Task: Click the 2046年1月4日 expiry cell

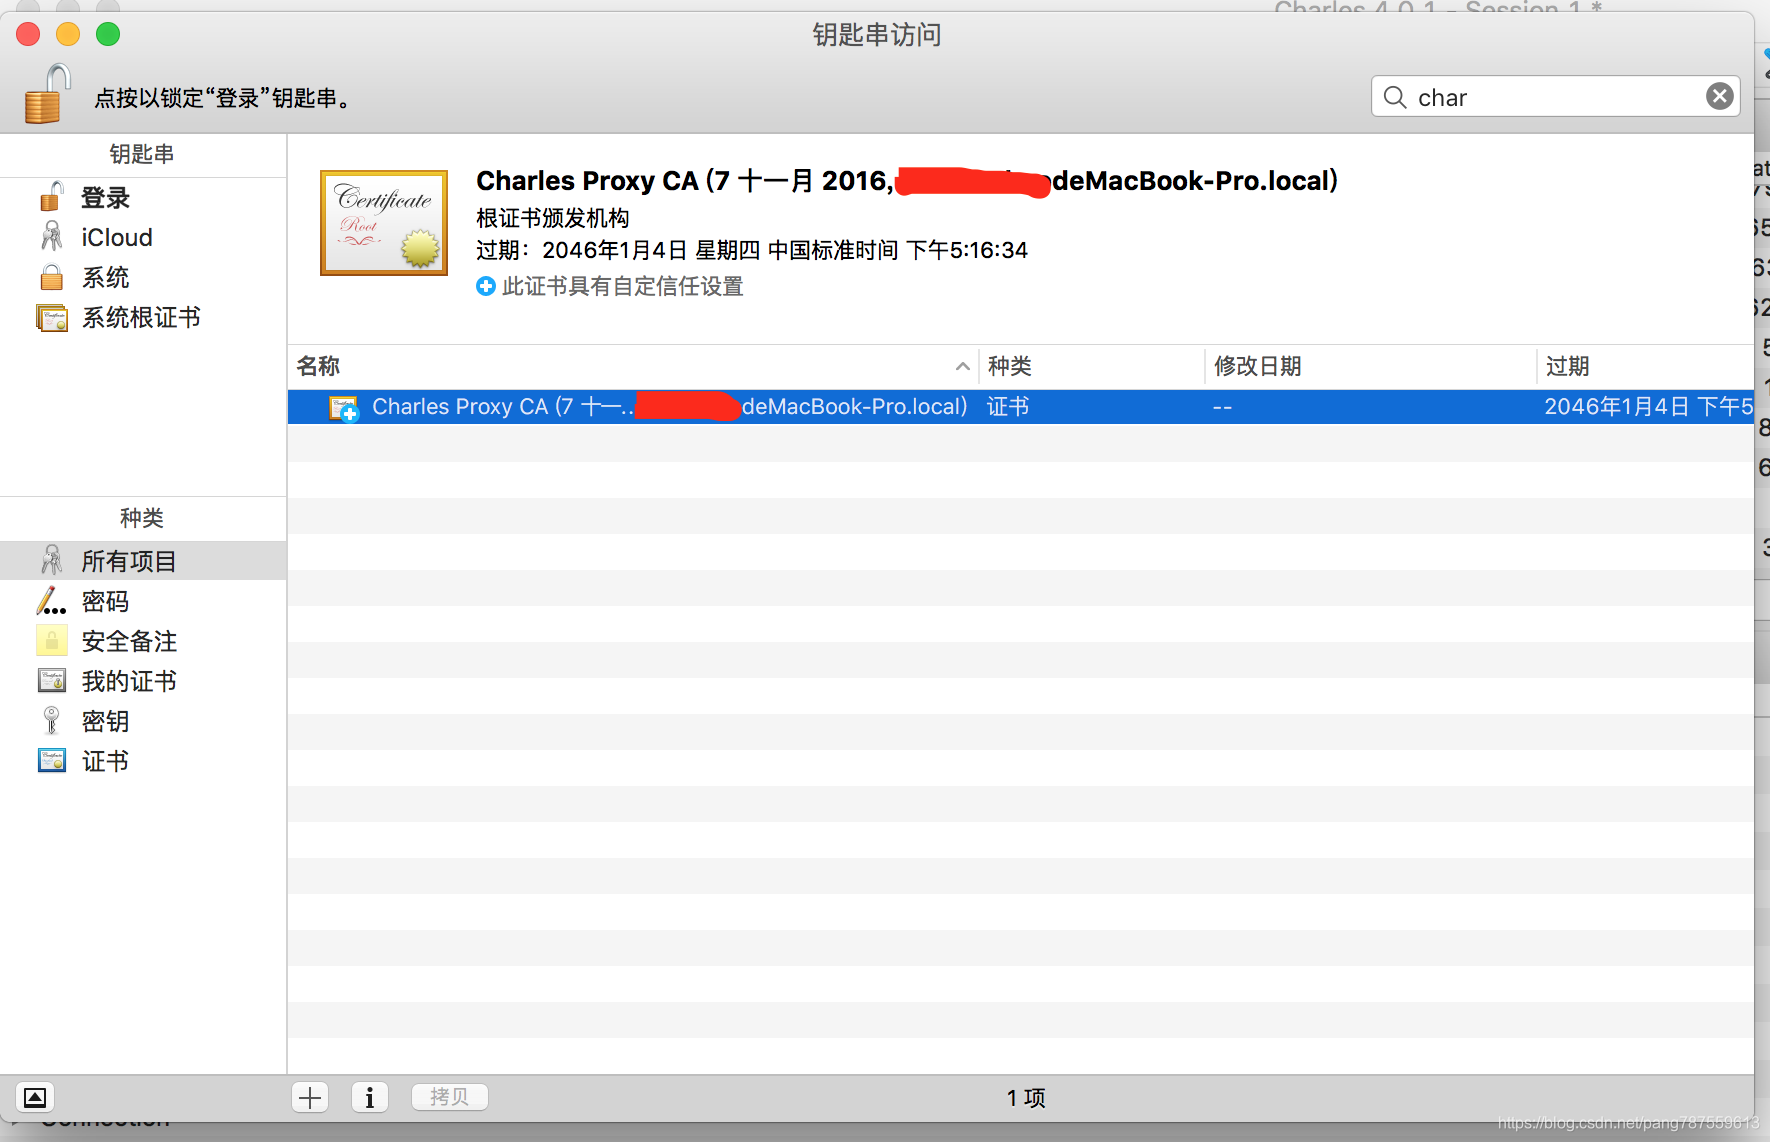Action: pyautogui.click(x=1648, y=407)
